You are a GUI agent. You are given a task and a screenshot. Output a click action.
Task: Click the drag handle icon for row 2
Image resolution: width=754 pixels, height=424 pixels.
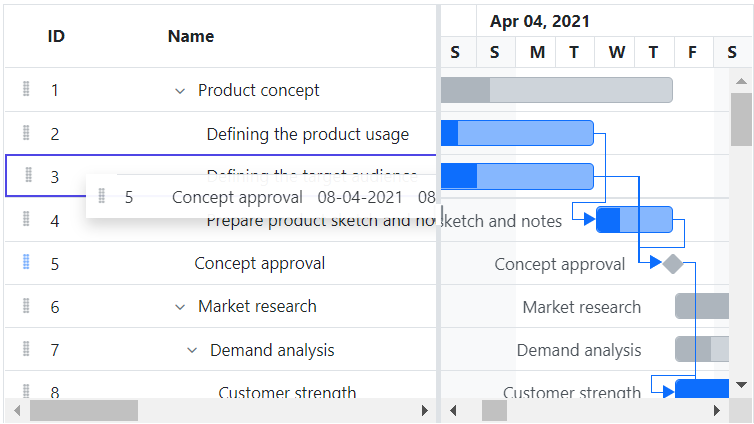click(x=26, y=133)
